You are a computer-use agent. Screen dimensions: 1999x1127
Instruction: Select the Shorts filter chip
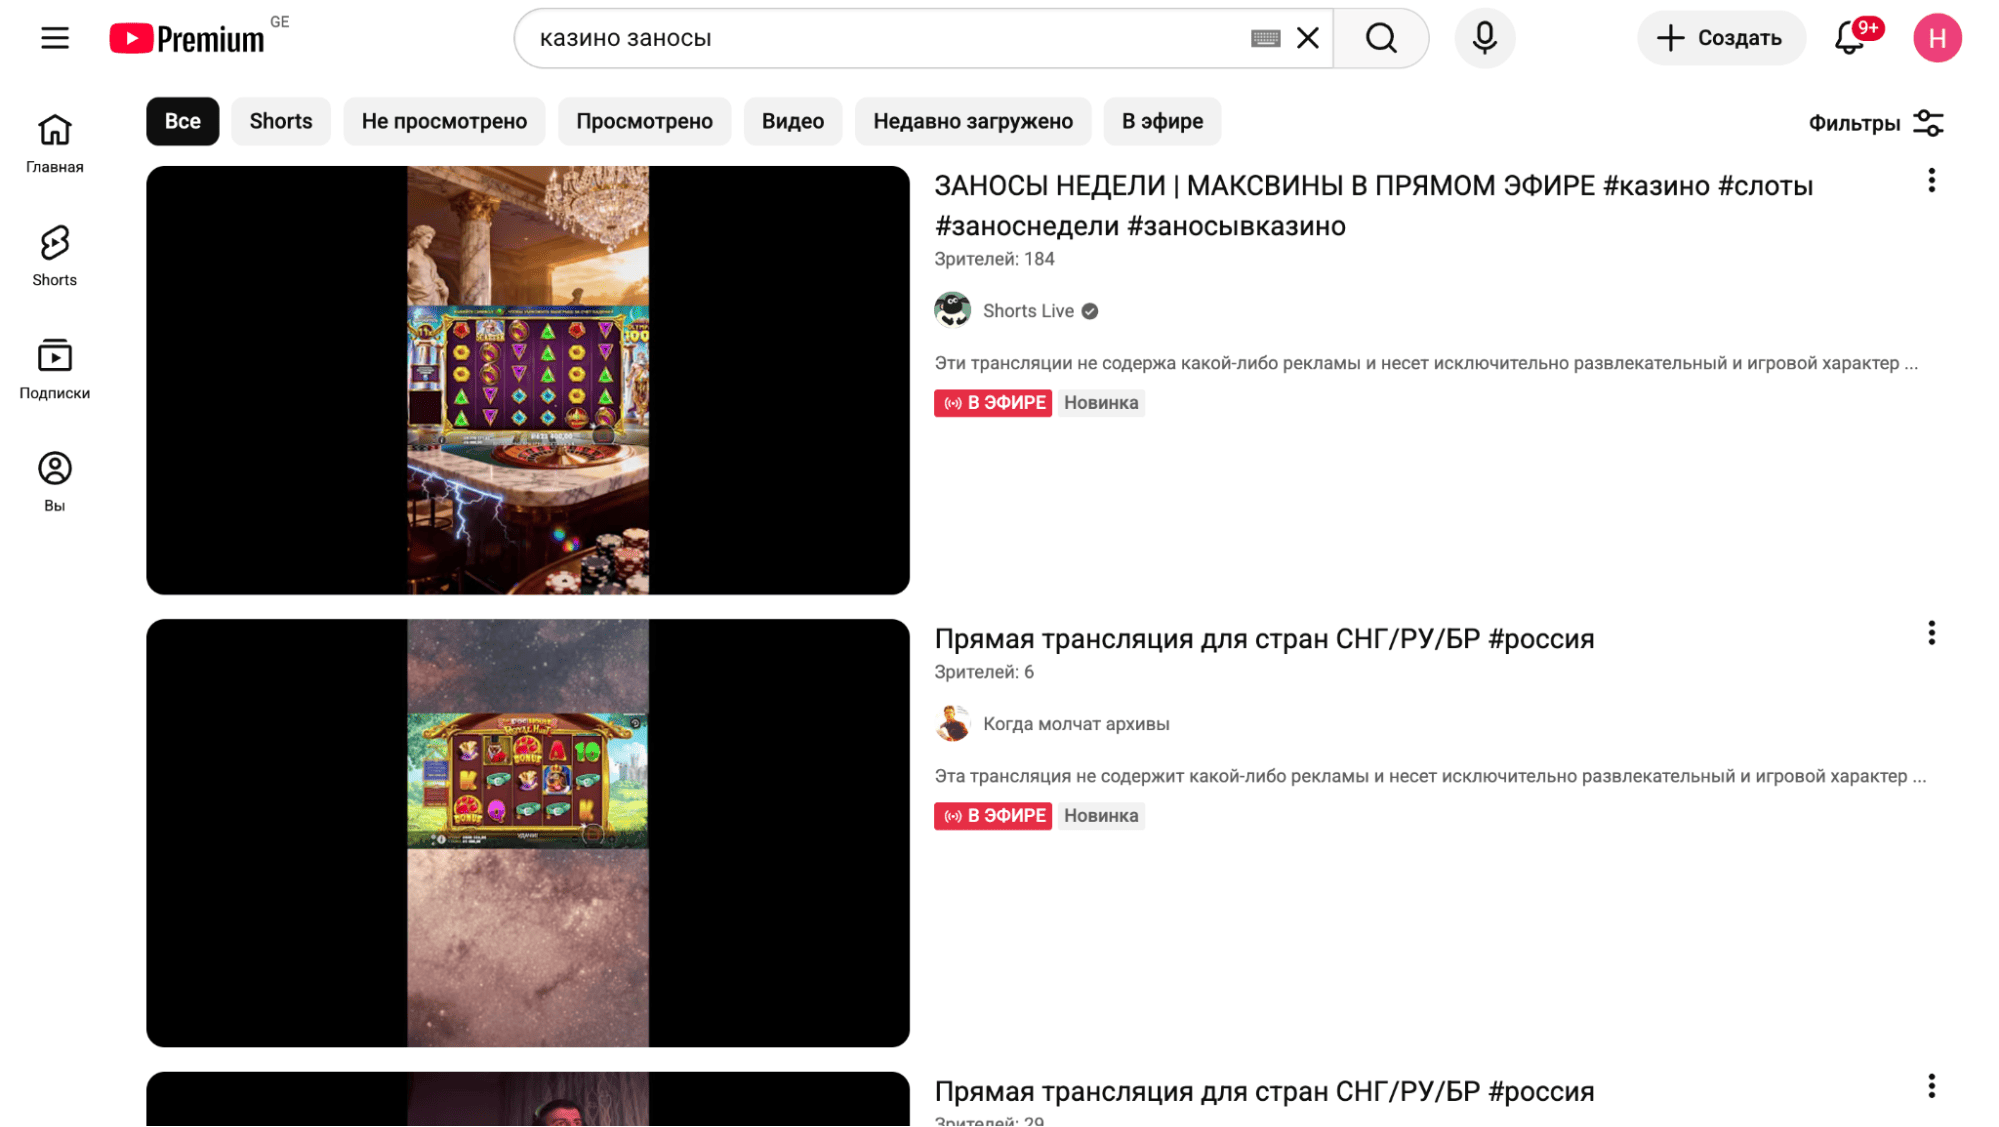(281, 121)
